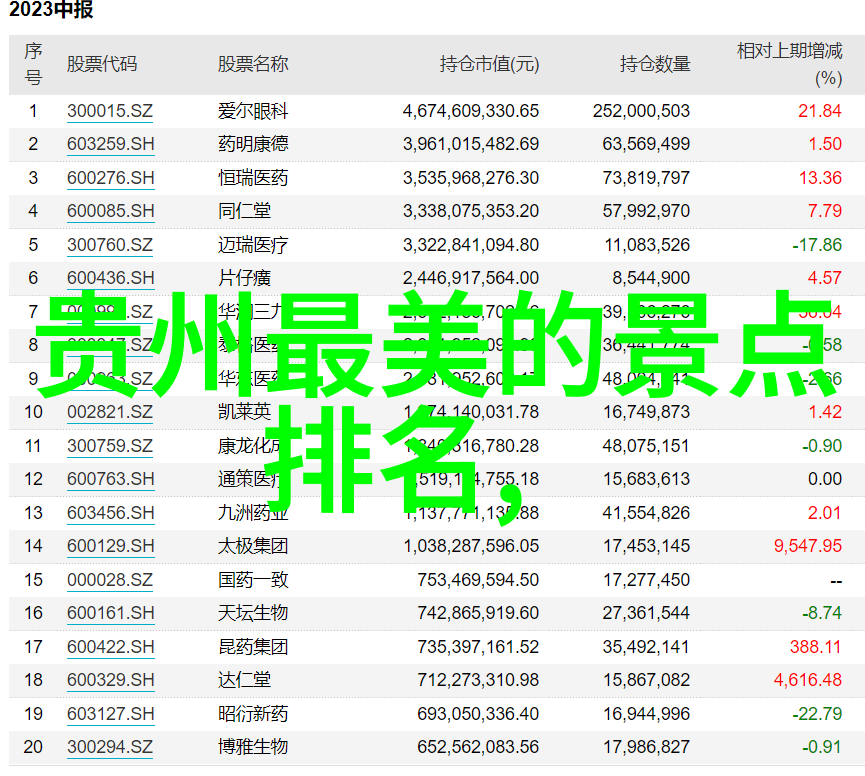Click change value 388.11
The width and height of the screenshot is (865, 776).
pyautogui.click(x=815, y=647)
